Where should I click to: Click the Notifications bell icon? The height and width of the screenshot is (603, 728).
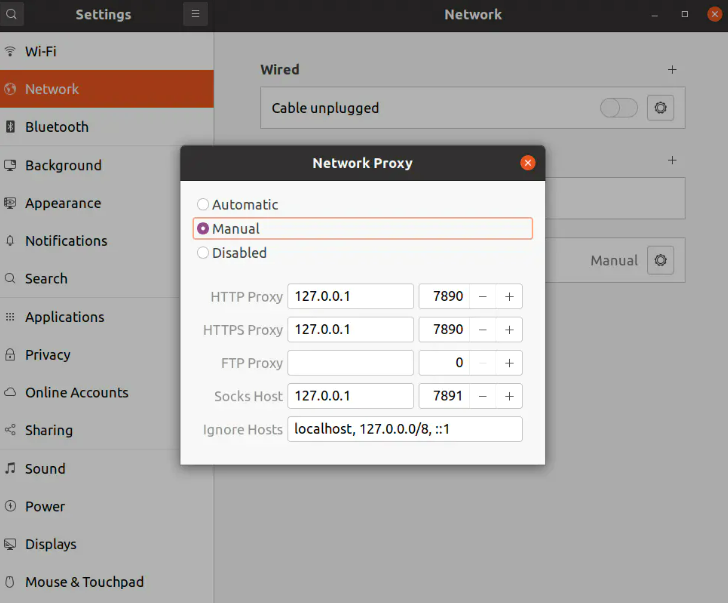click(x=10, y=241)
